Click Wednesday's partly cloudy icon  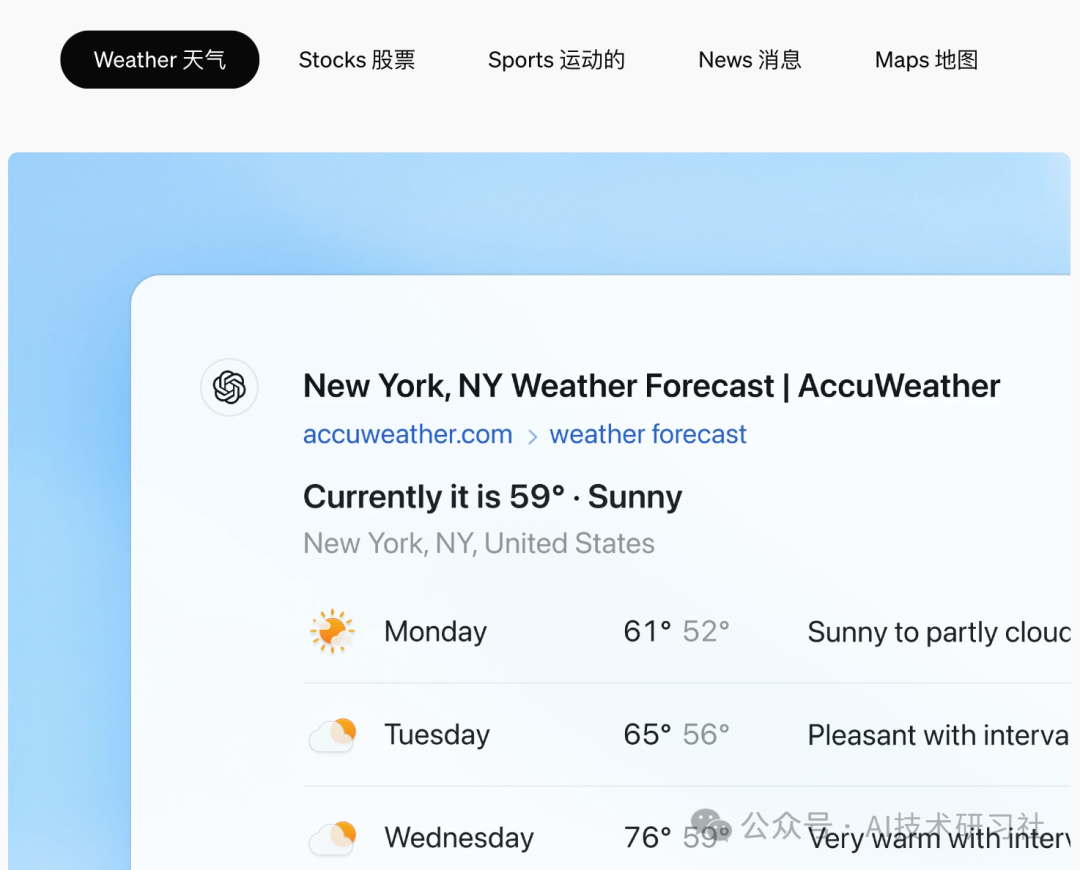coord(333,838)
